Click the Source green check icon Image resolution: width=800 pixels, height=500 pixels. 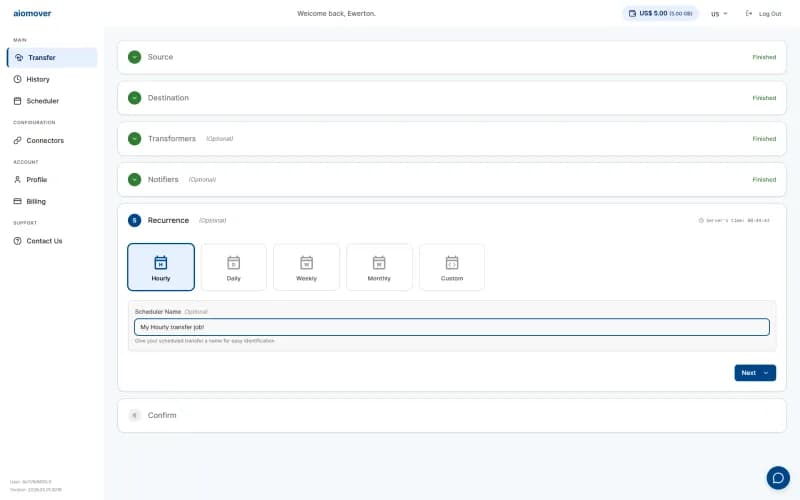click(134, 57)
